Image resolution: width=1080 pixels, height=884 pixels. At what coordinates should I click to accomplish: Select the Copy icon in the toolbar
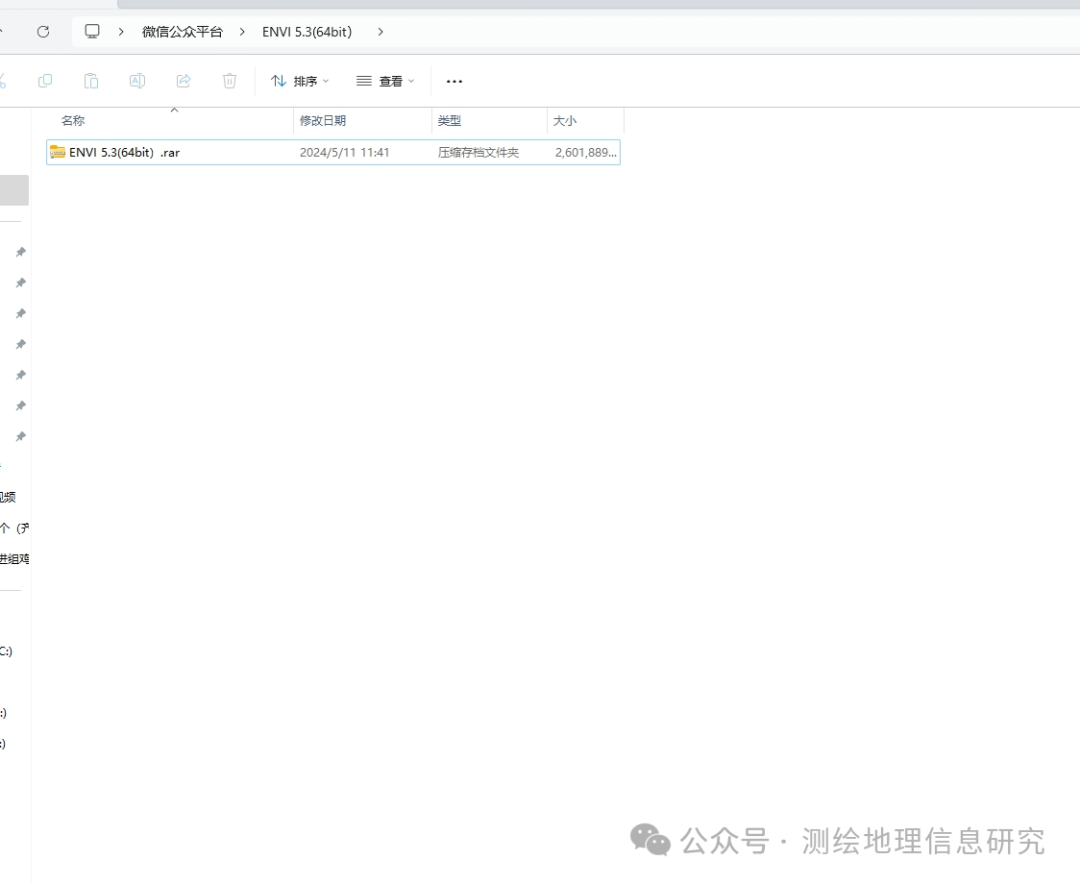(x=45, y=81)
